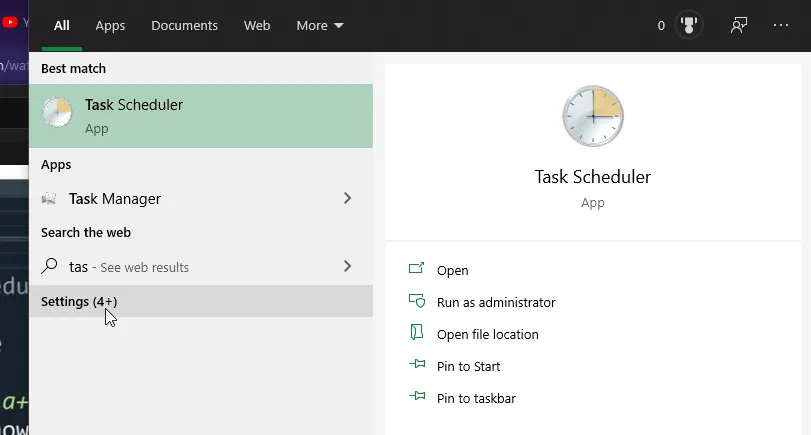Switch to the Web search tab
This screenshot has height=435, width=811.
pos(257,25)
